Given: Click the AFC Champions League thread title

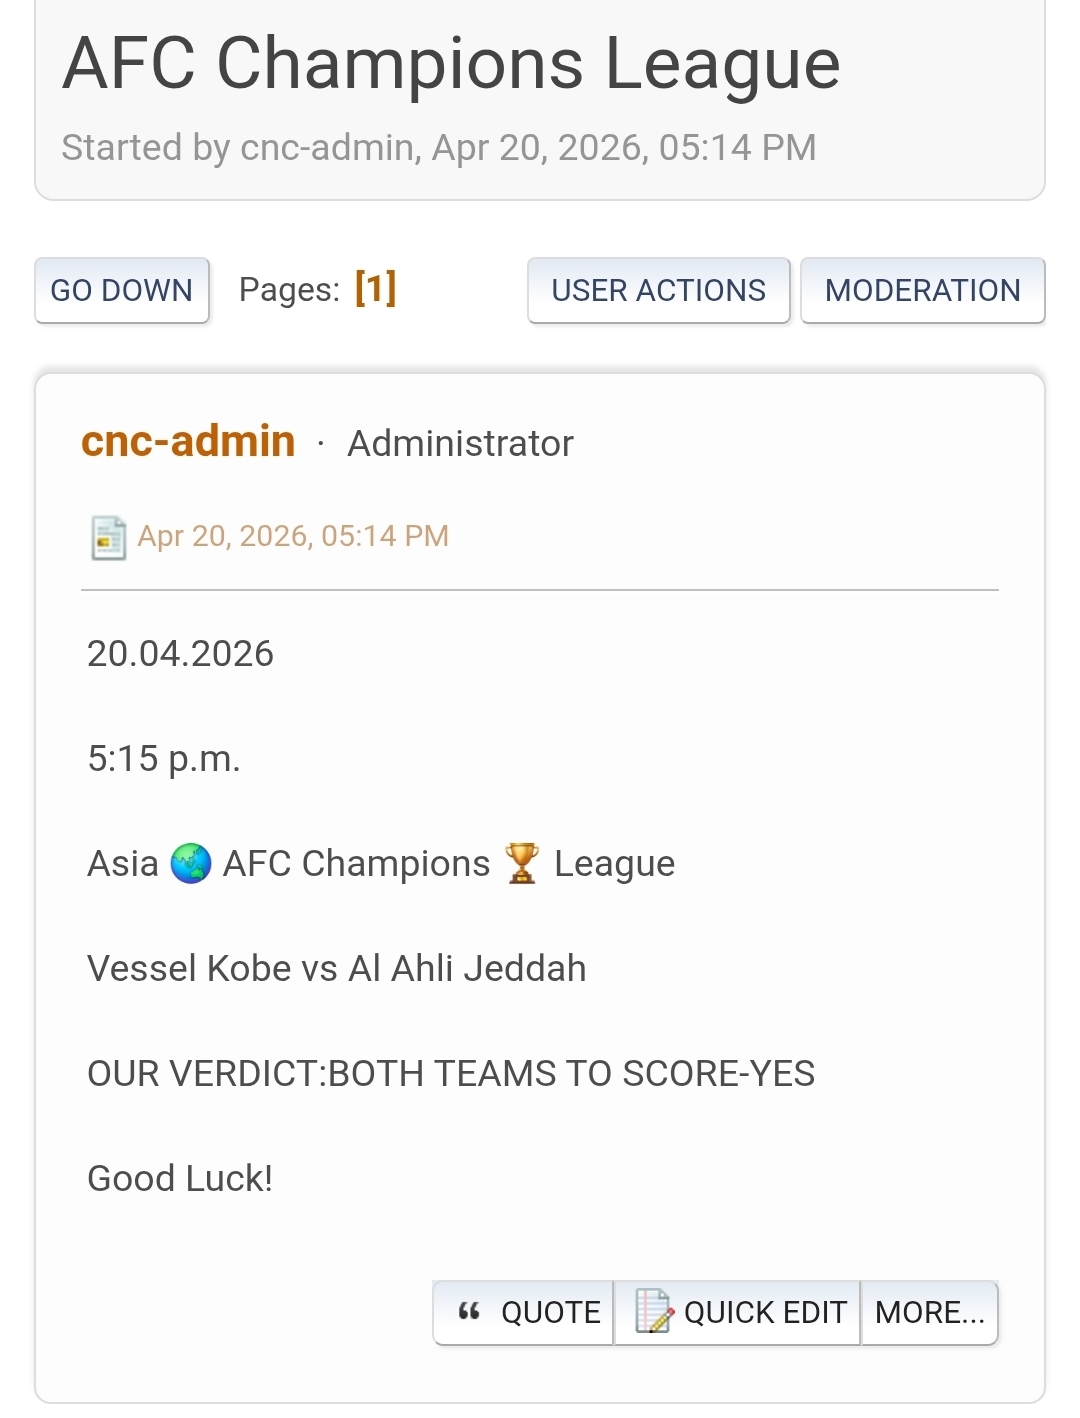Looking at the screenshot, I should (451, 64).
